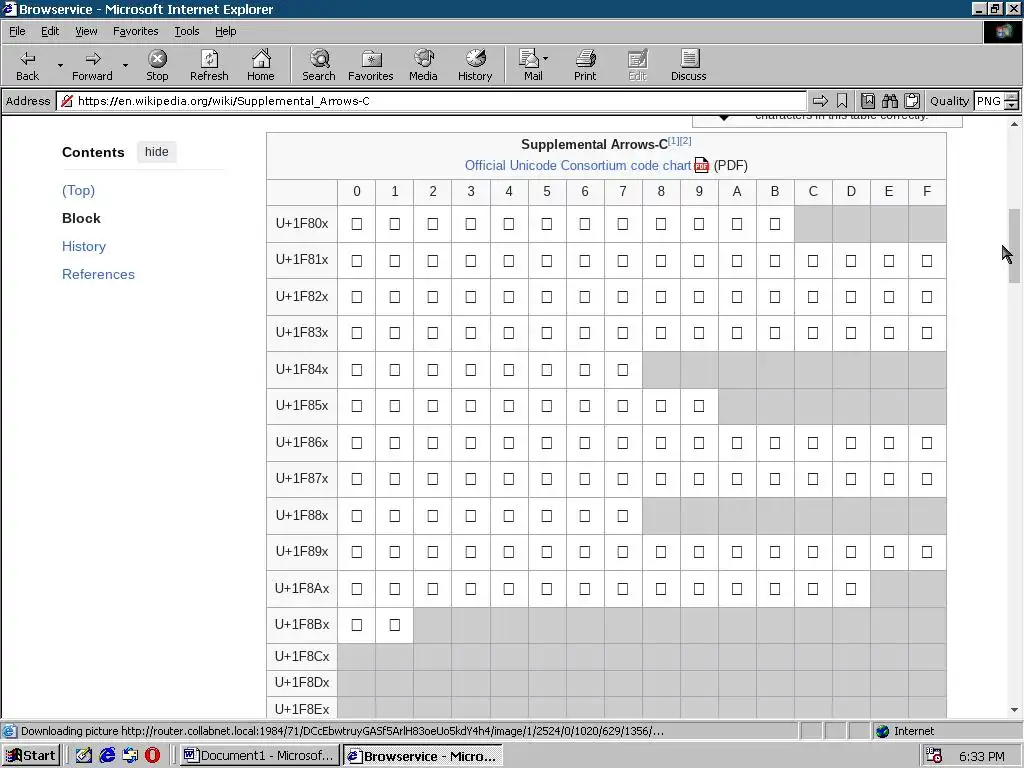Click the binoculars find icon

(x=889, y=101)
